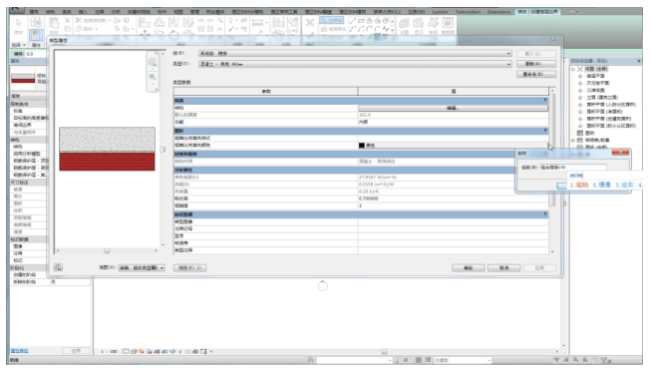Click the black fill color swatch
Viewport: 651px width, 372px height.
pyautogui.click(x=362, y=145)
